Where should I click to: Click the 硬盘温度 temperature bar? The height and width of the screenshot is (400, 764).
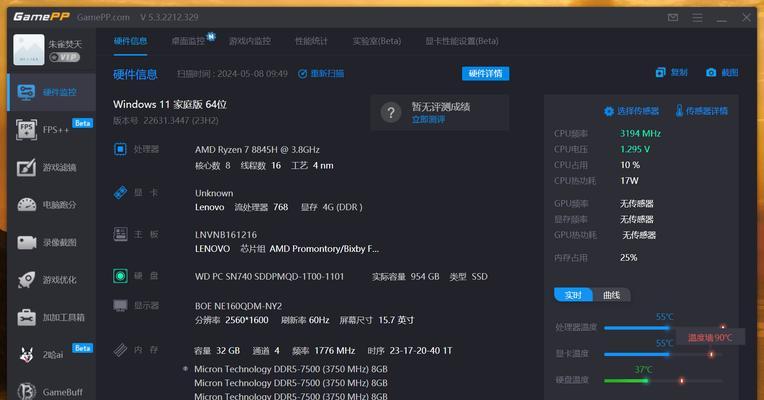point(663,381)
